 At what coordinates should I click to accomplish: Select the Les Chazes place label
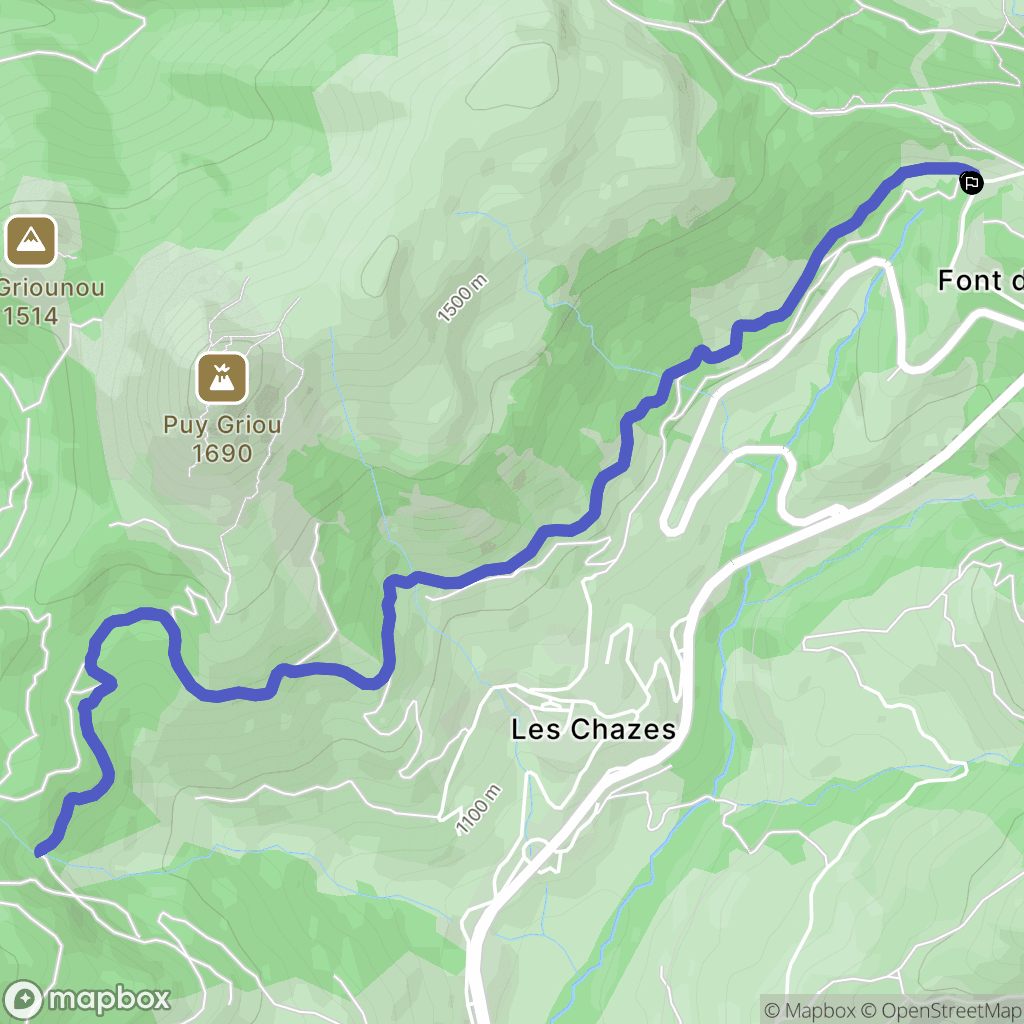[x=593, y=729]
